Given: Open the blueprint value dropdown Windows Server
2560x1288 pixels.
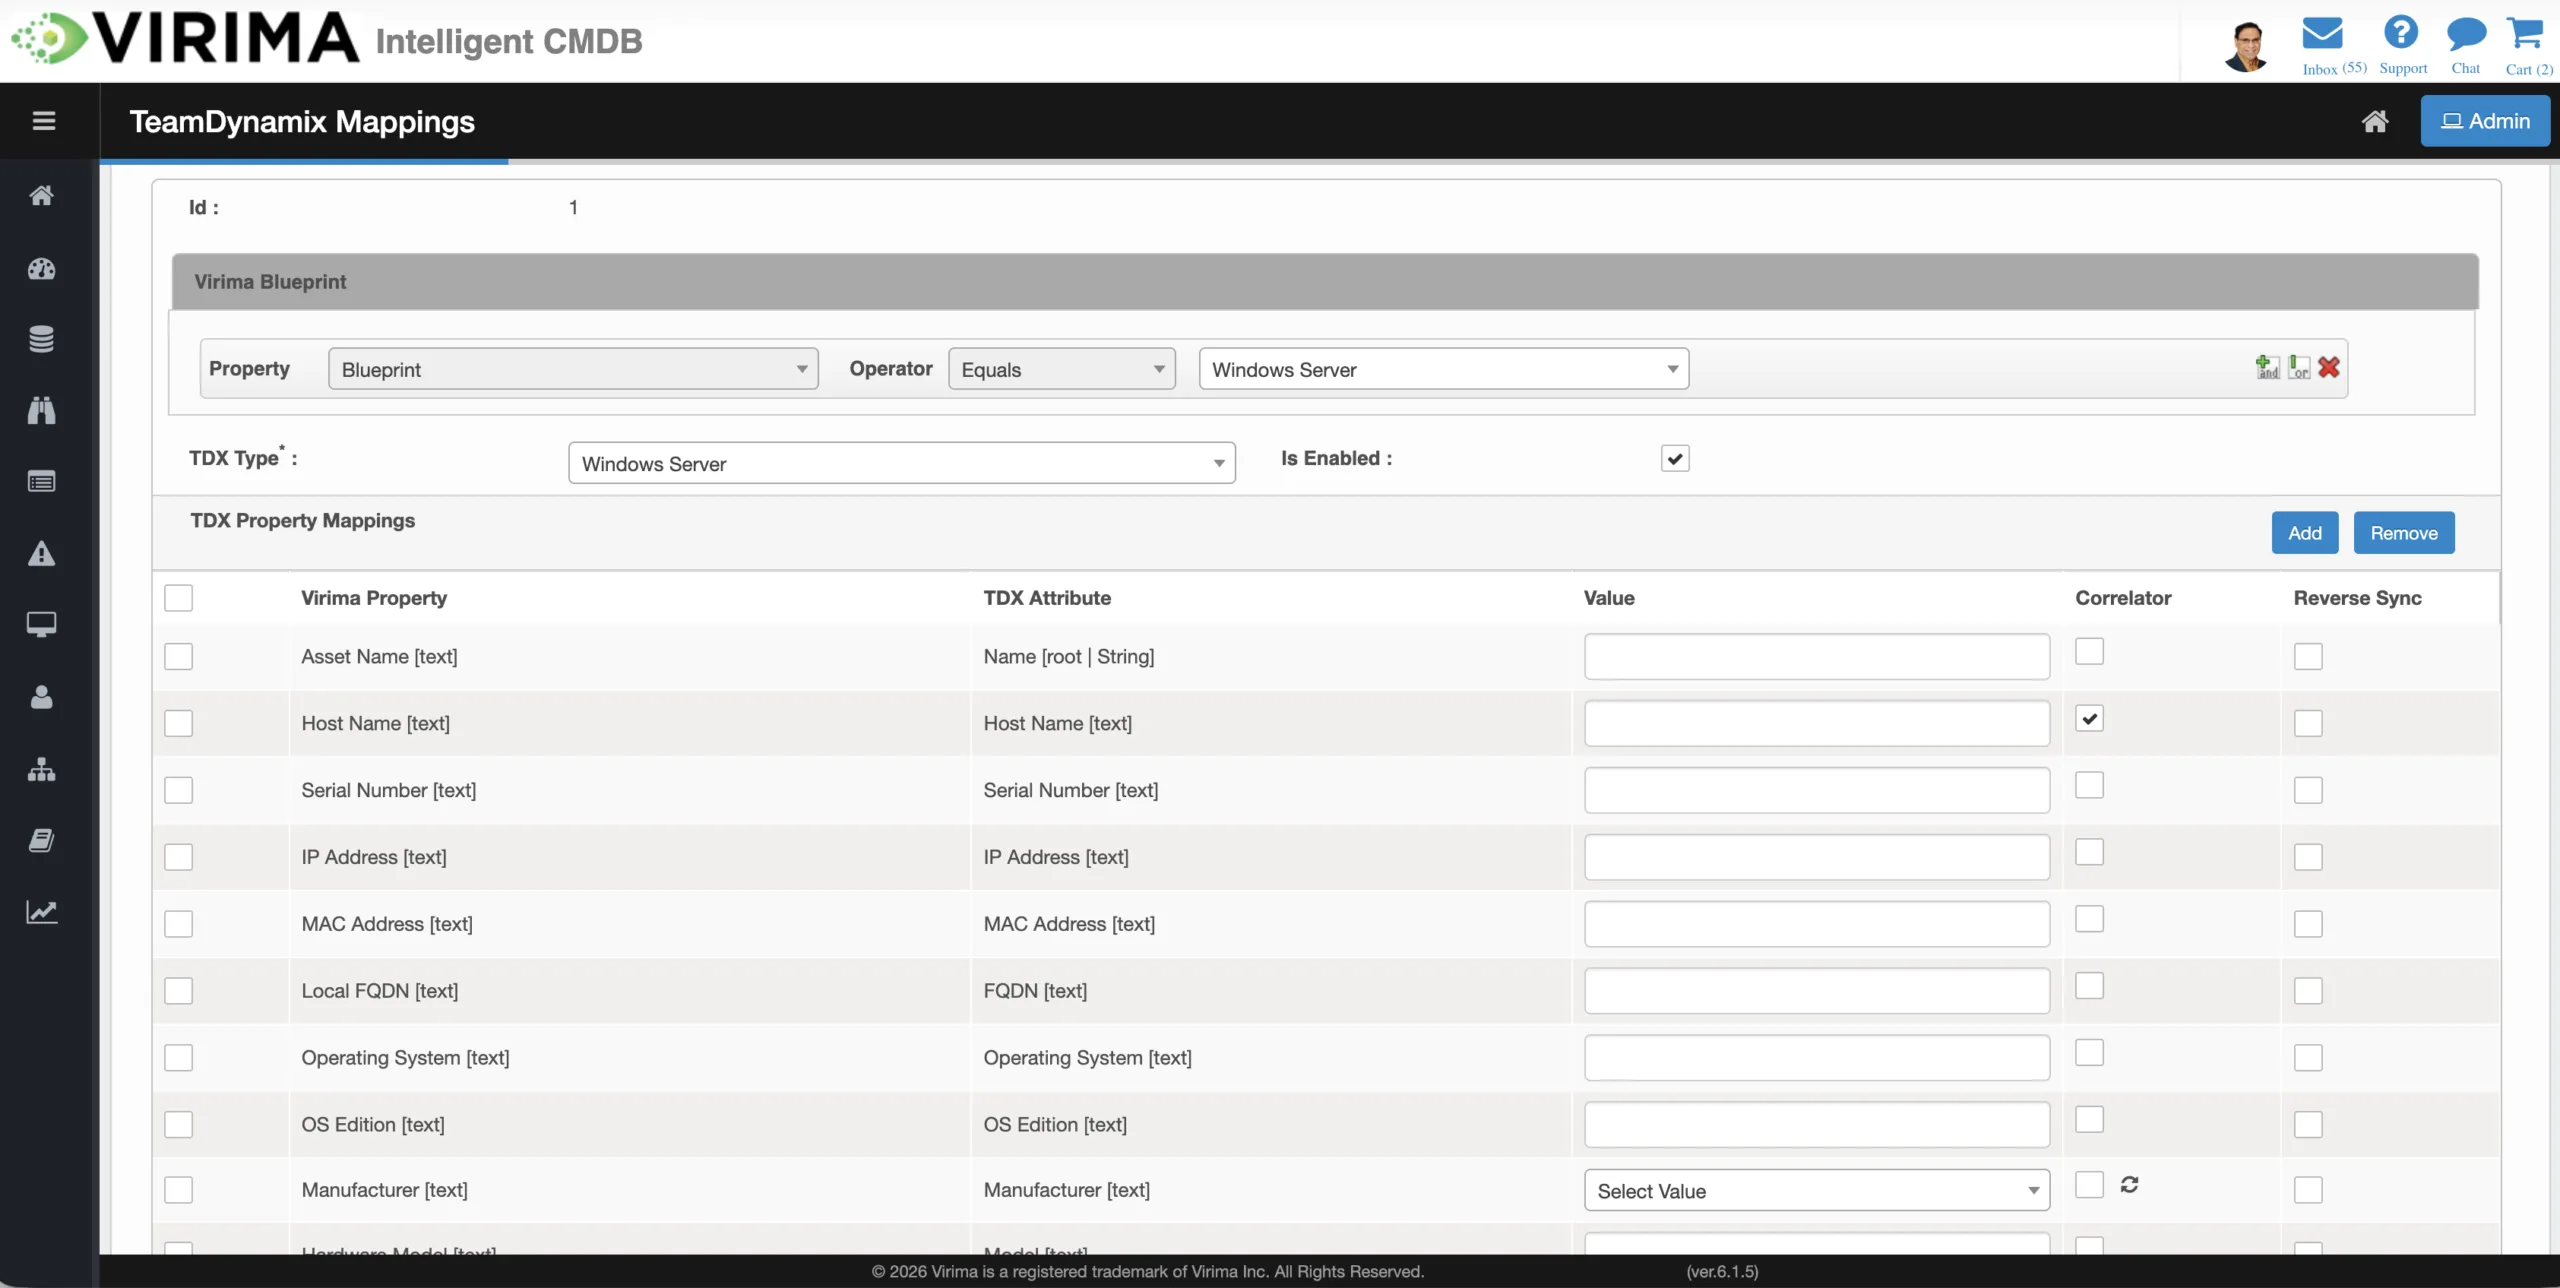Looking at the screenshot, I should click(1444, 369).
